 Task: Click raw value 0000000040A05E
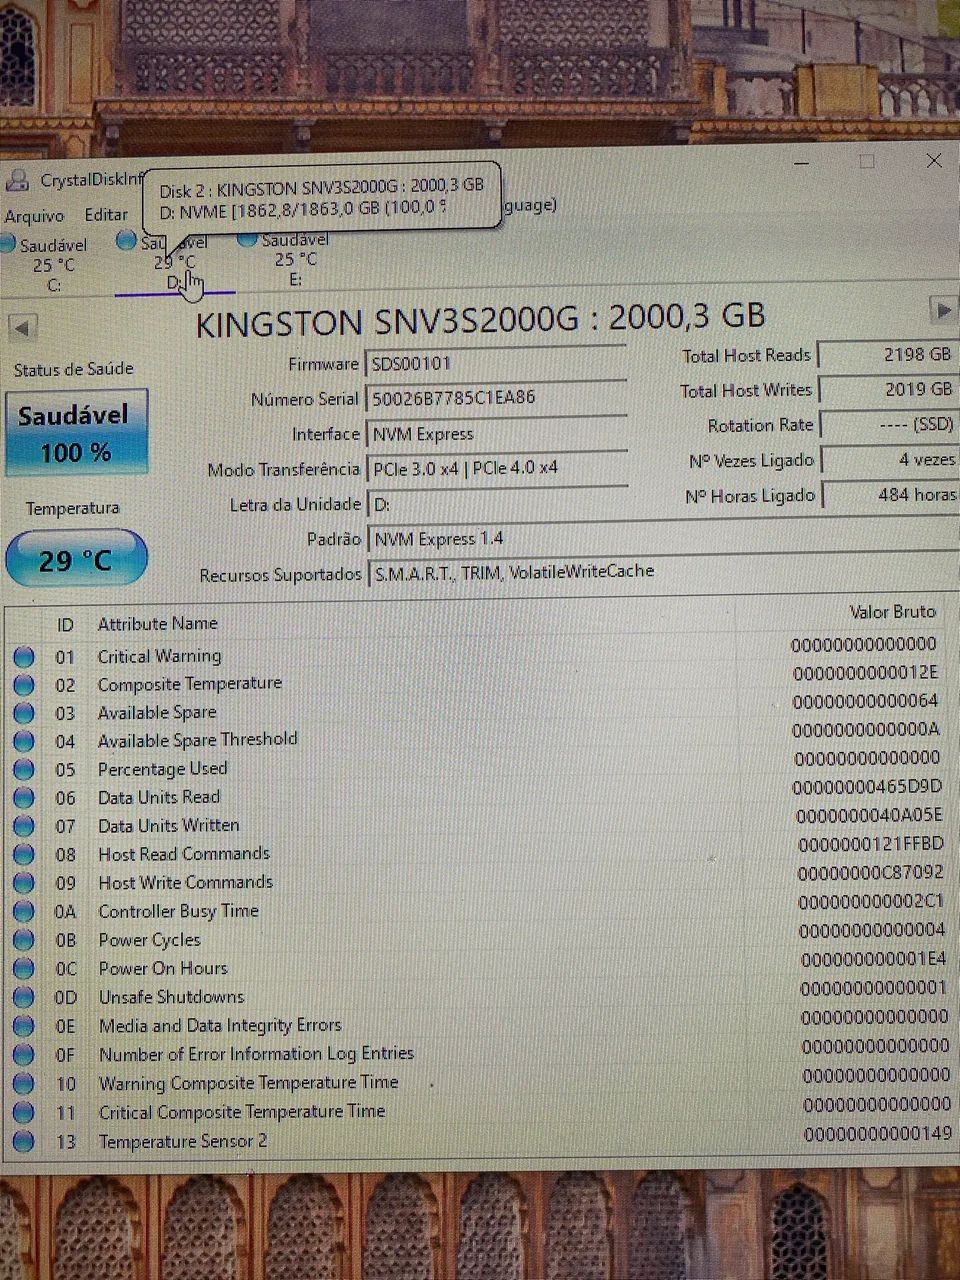[868, 815]
